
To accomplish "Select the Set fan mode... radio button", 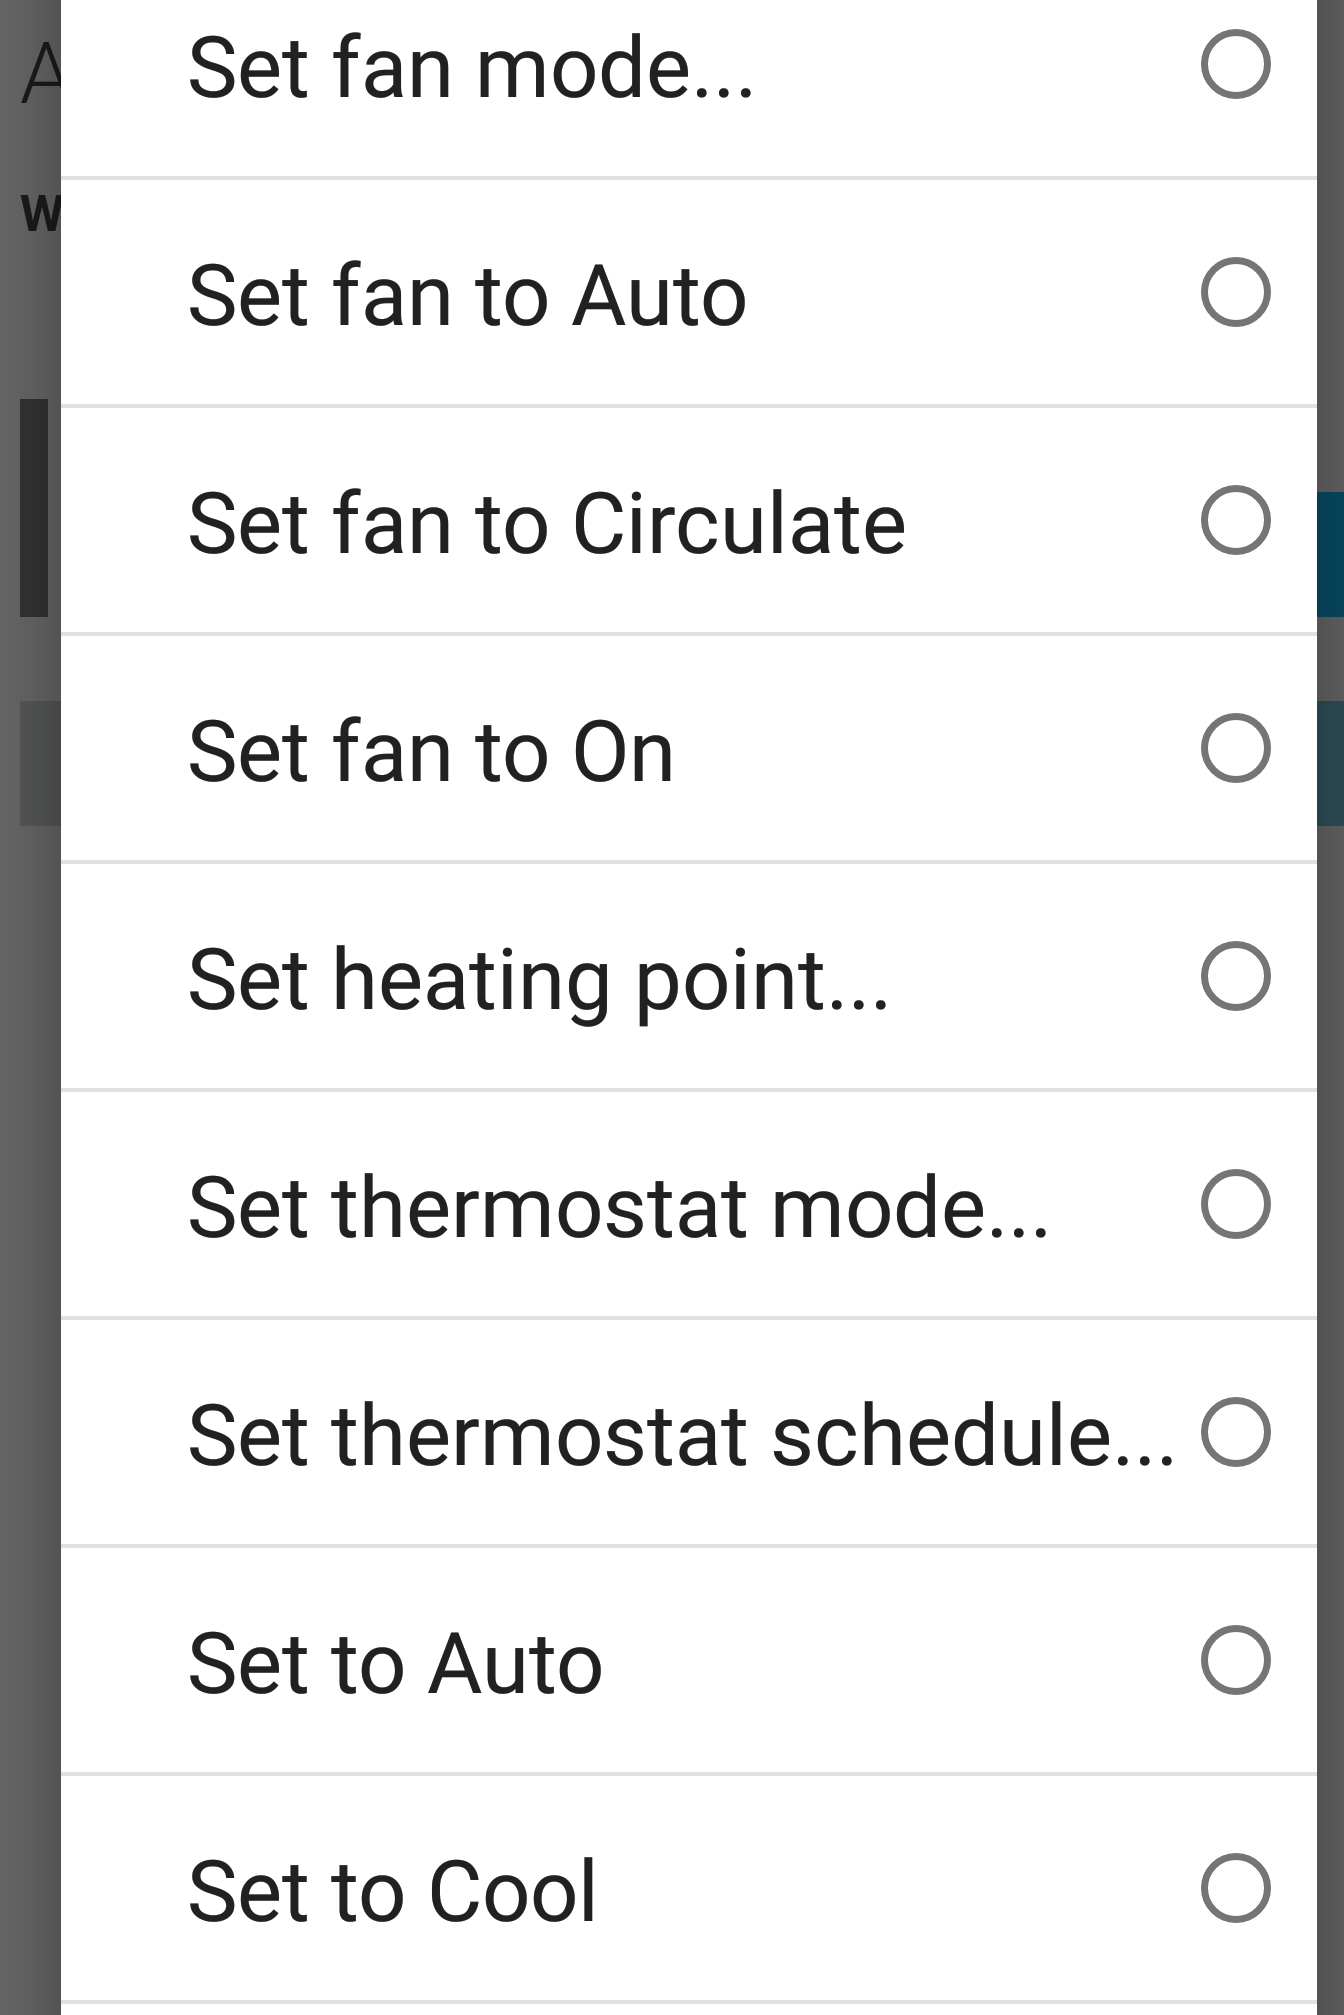I will pyautogui.click(x=1235, y=65).
